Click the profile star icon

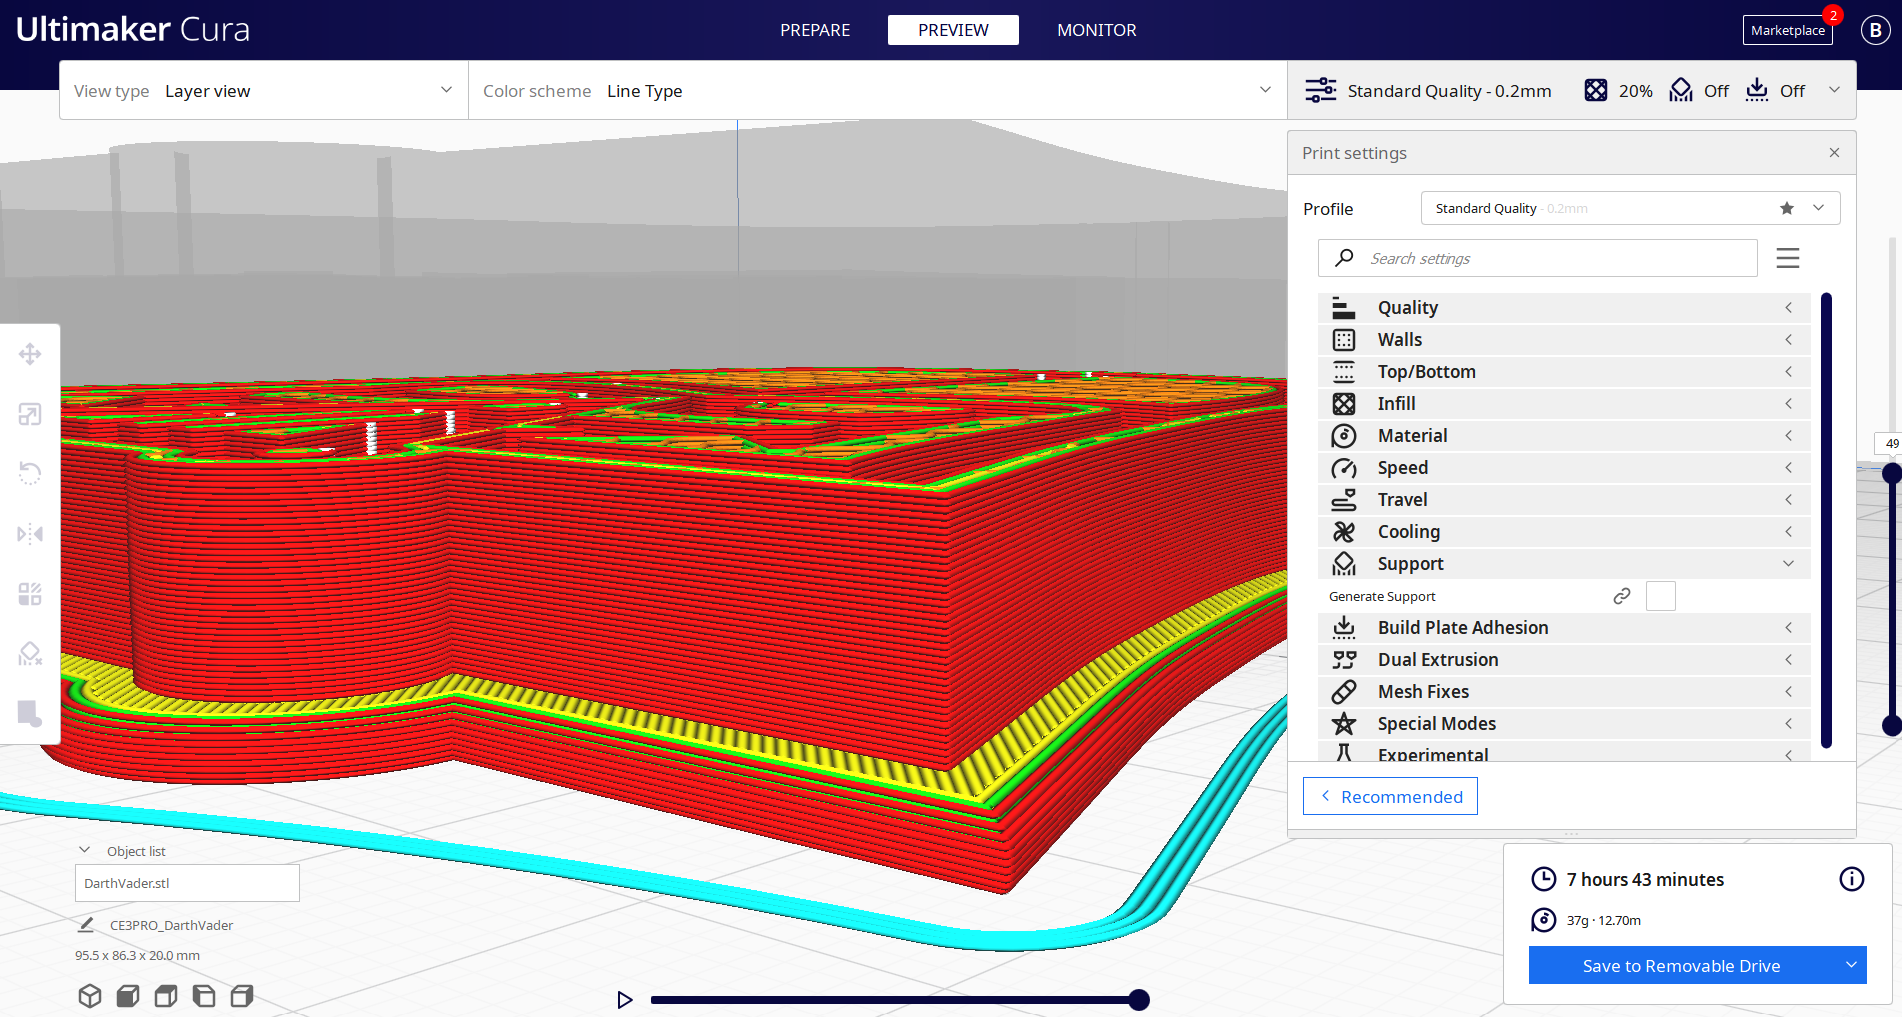[x=1787, y=208]
